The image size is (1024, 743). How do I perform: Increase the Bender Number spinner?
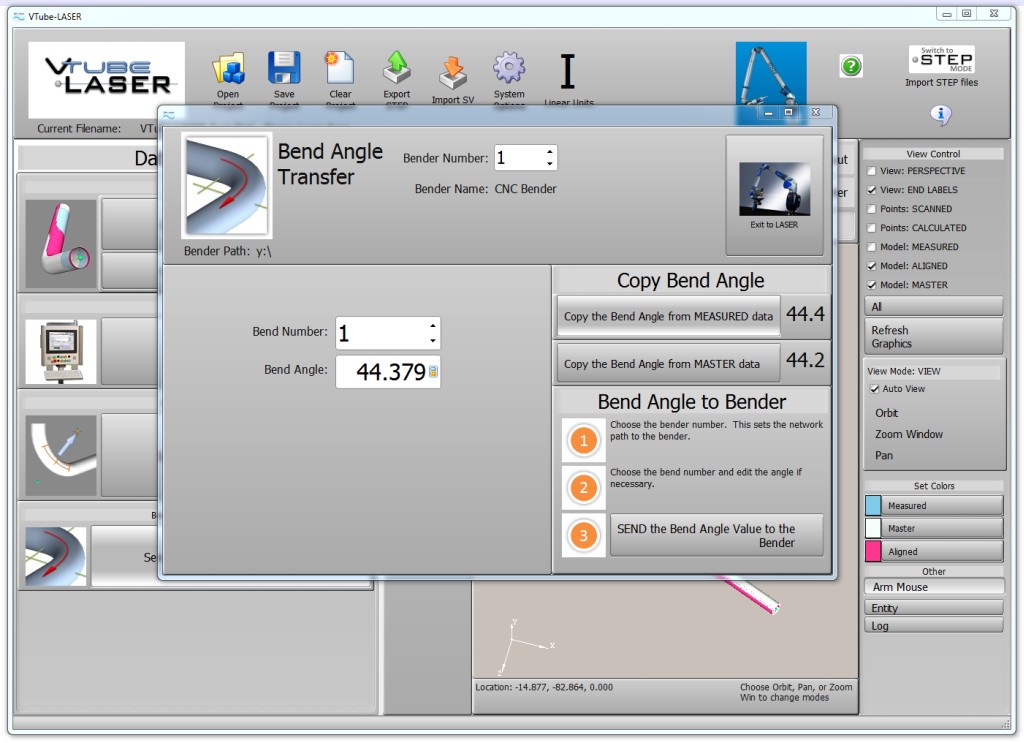(x=549, y=152)
